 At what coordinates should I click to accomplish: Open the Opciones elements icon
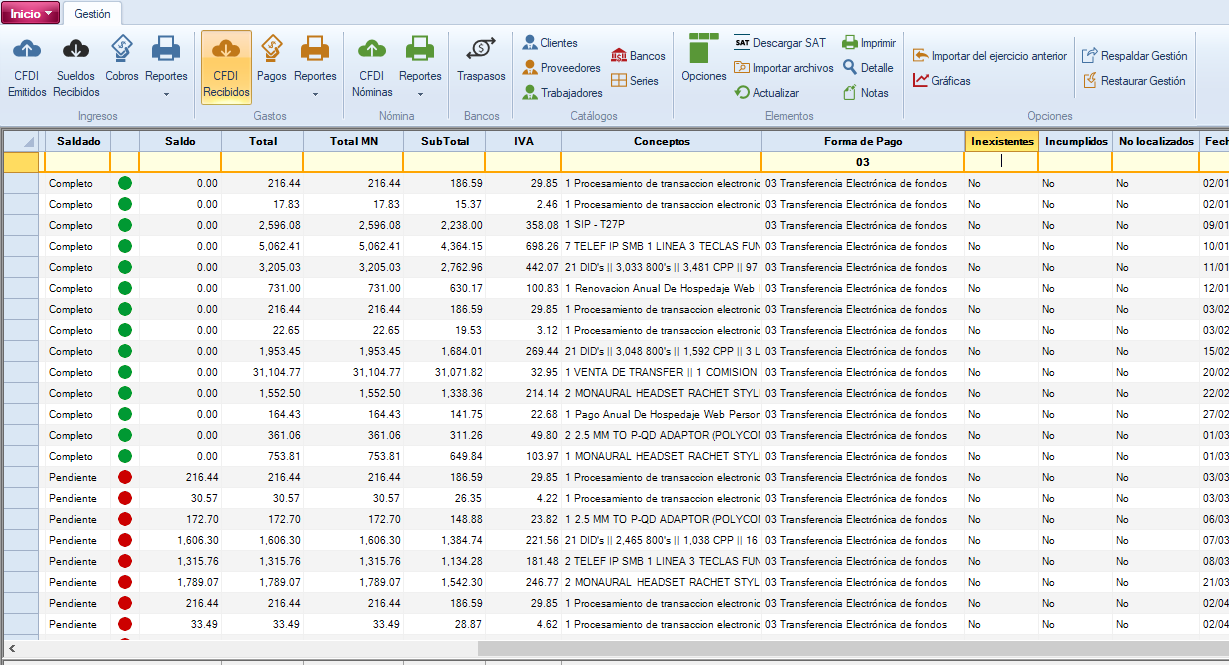pos(703,58)
